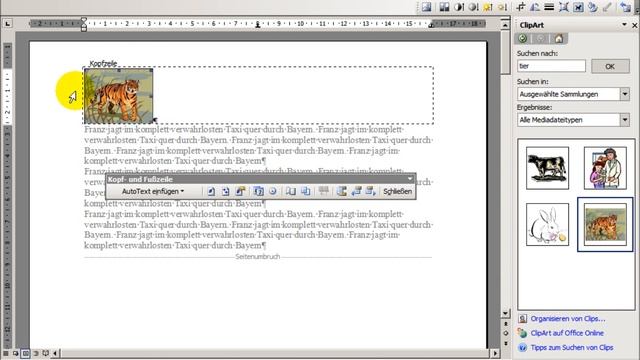This screenshot has height=360, width=640.
Task: Close the ClipArt task pane
Action: coord(635,25)
